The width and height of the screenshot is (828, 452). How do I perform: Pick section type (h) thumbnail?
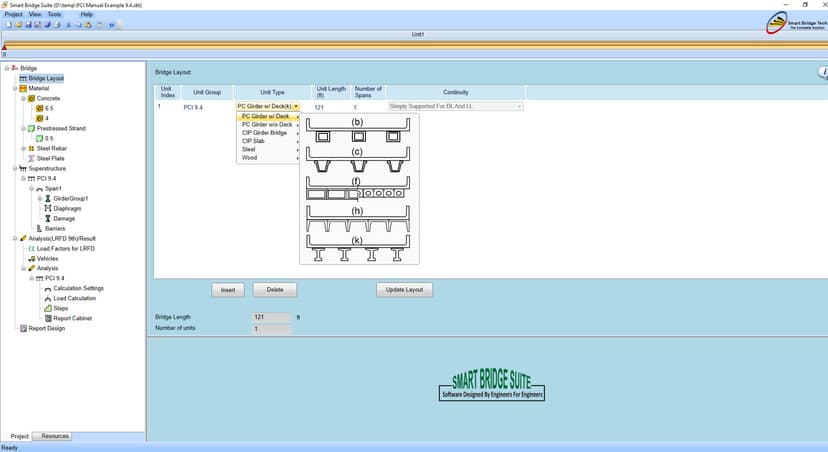coord(358,219)
